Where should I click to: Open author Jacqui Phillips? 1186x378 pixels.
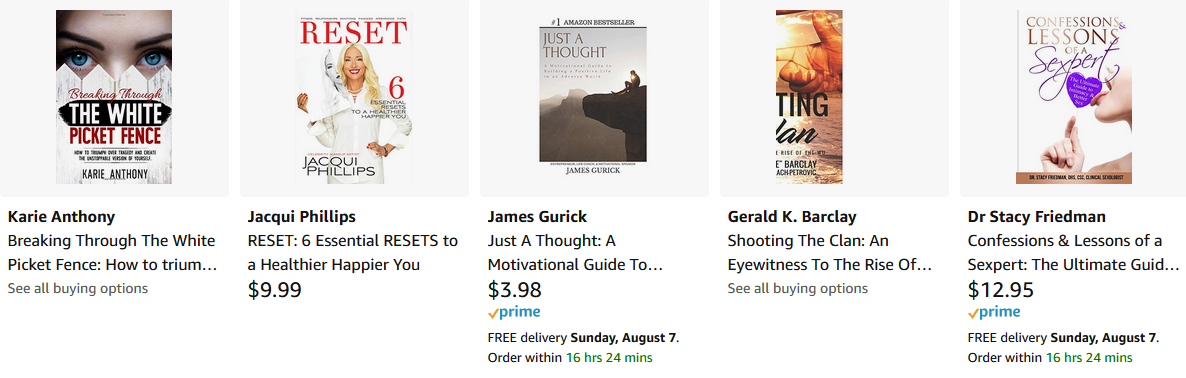click(302, 217)
